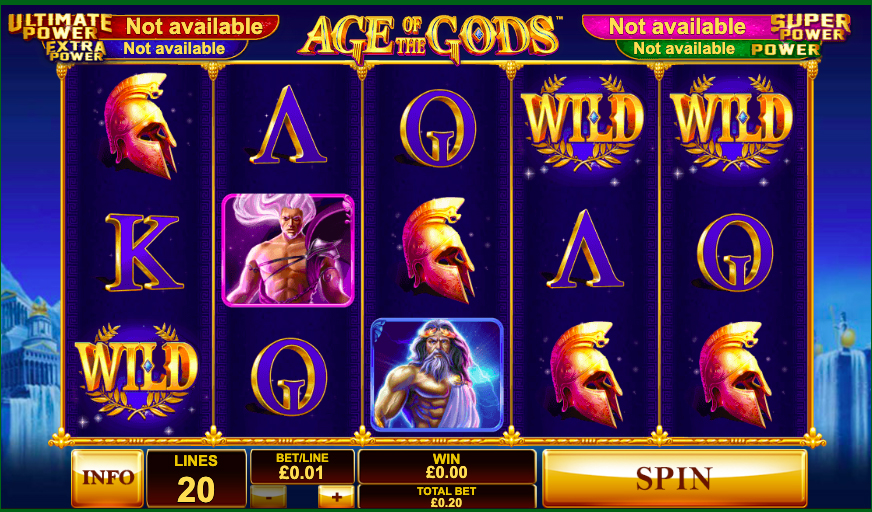
Task: Increase bet per line with plus
Action: [x=336, y=496]
